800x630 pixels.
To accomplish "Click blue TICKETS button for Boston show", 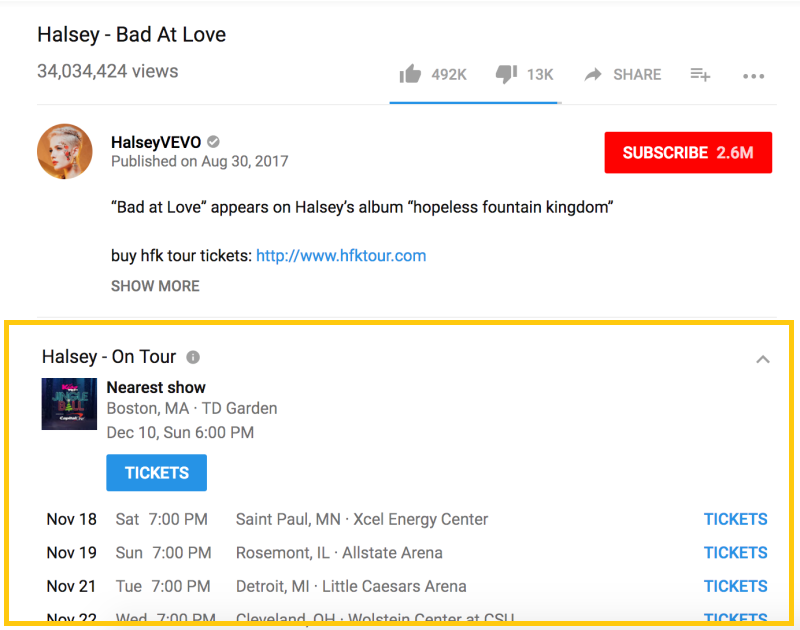I will 157,473.
